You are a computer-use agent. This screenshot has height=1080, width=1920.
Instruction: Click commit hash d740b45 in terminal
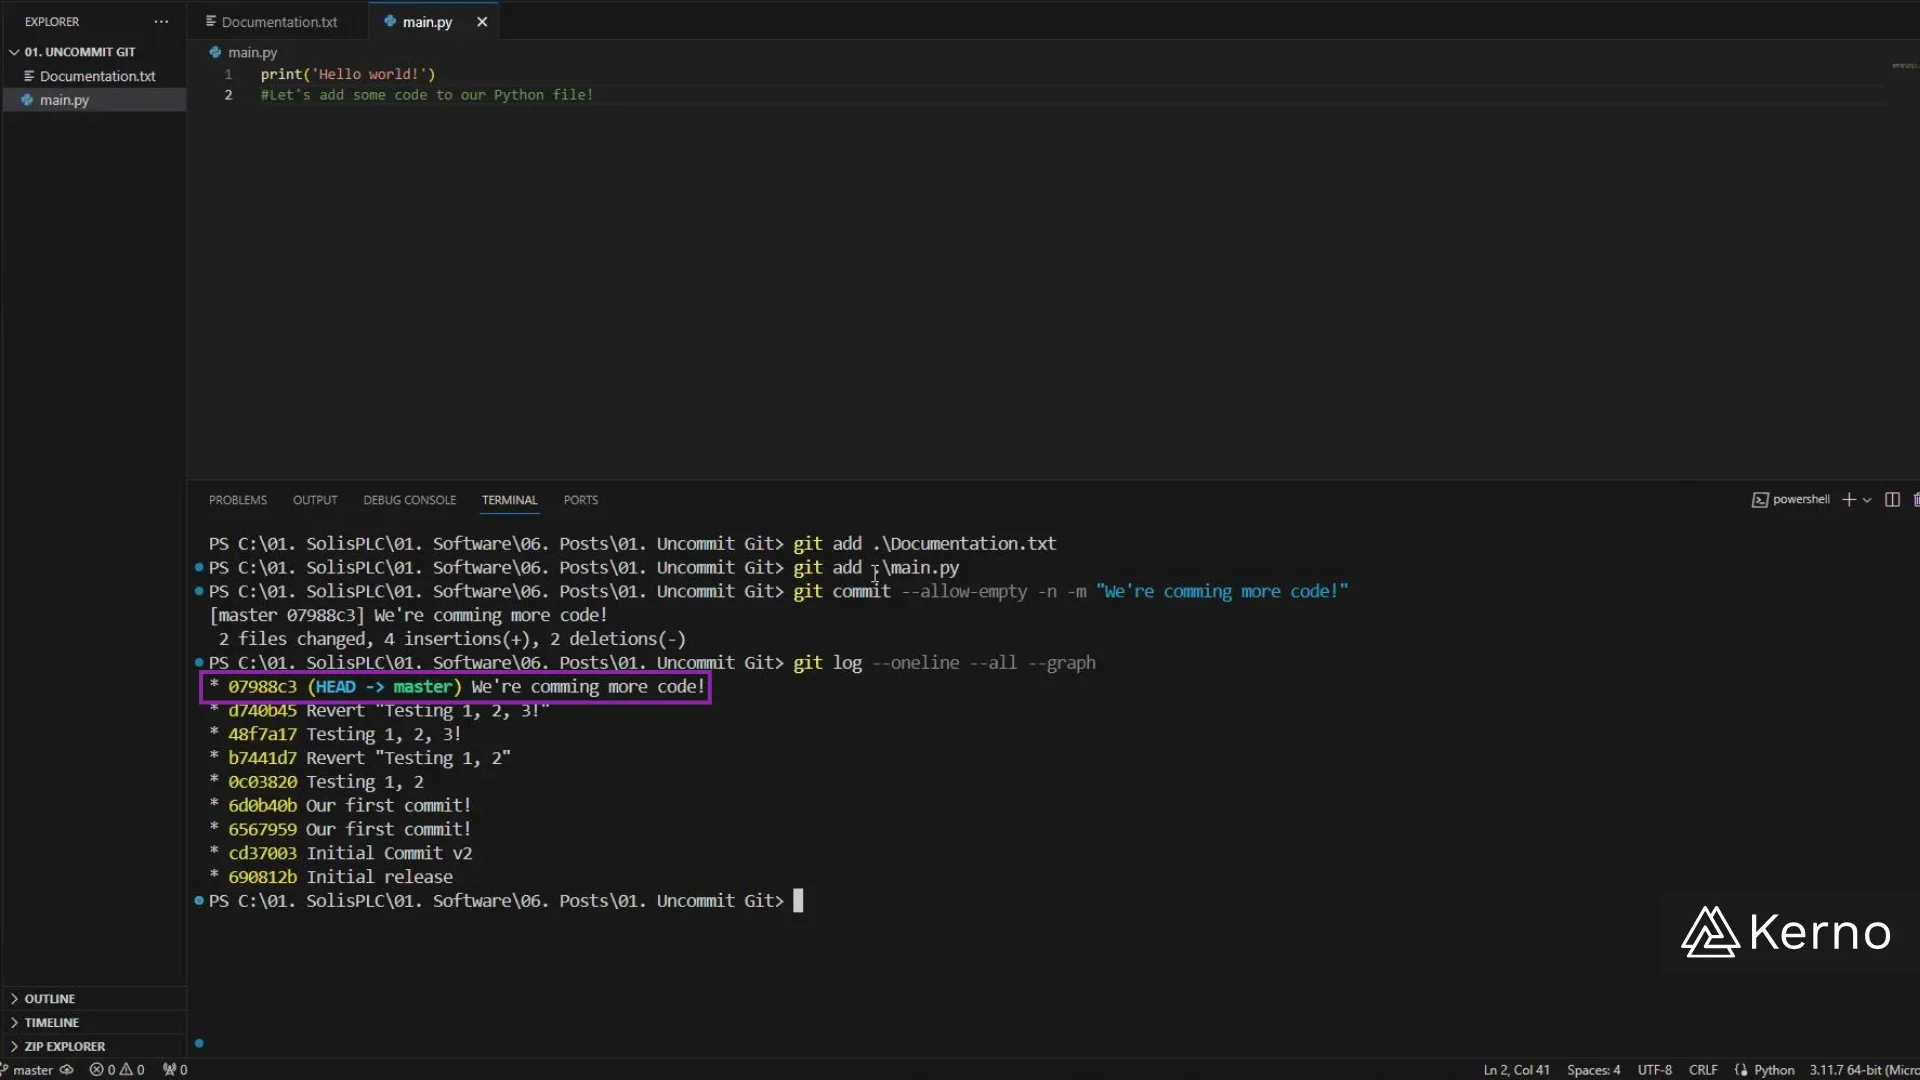(262, 711)
